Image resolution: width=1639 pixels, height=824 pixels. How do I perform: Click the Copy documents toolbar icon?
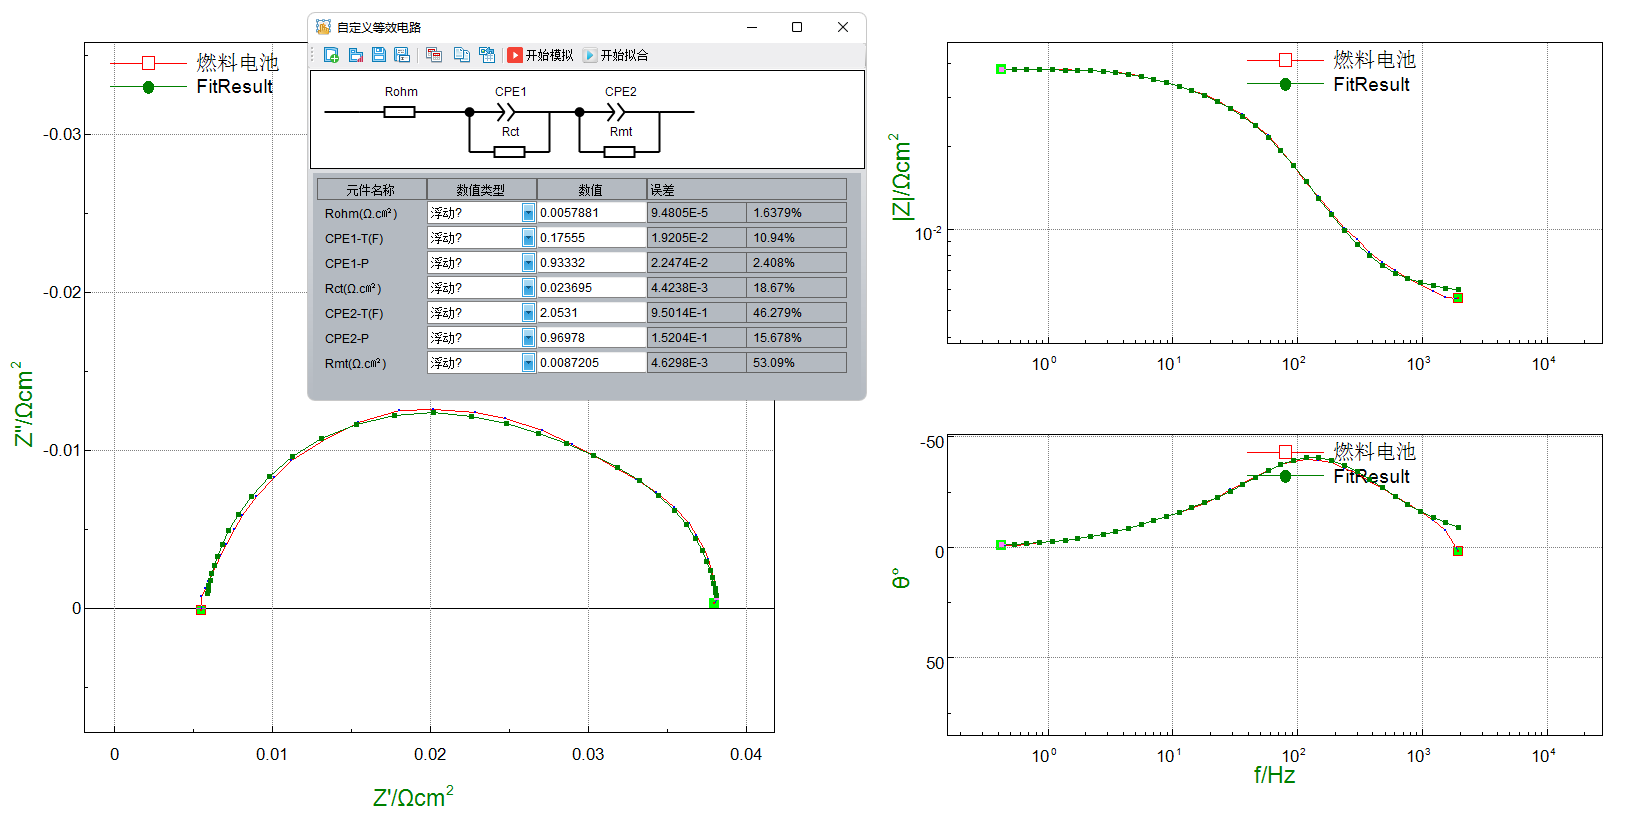461,55
